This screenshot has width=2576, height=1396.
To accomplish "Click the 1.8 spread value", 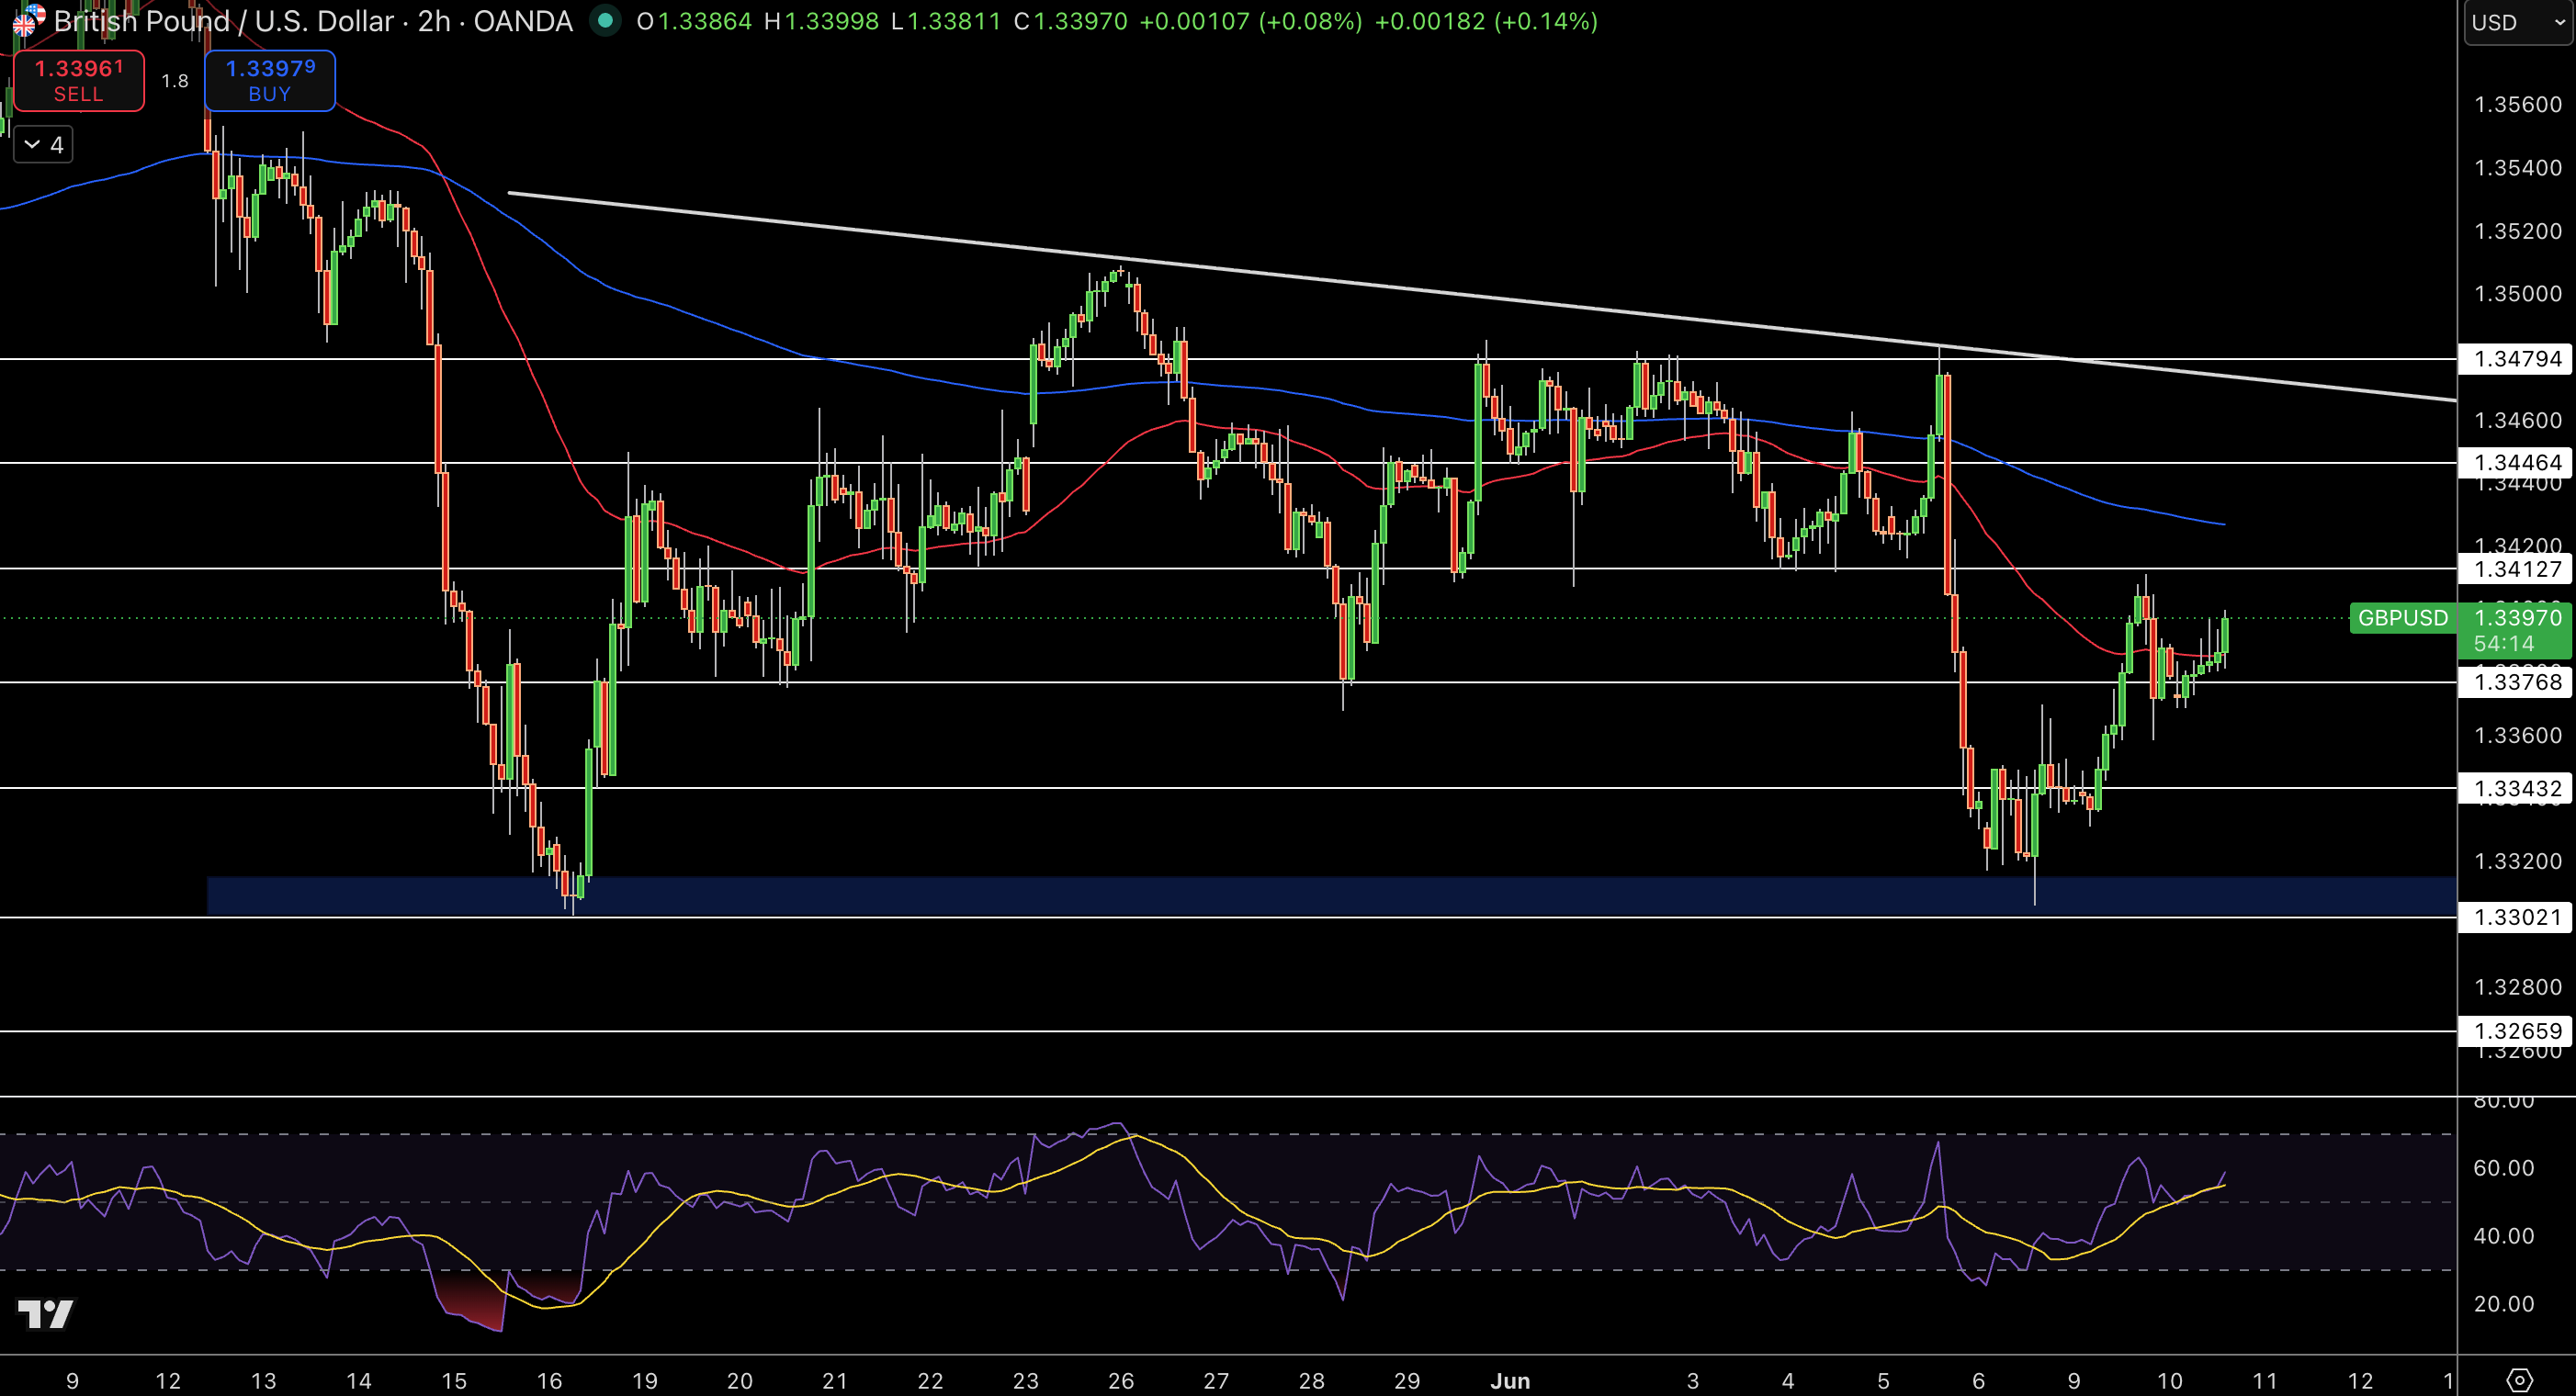I will pos(175,81).
